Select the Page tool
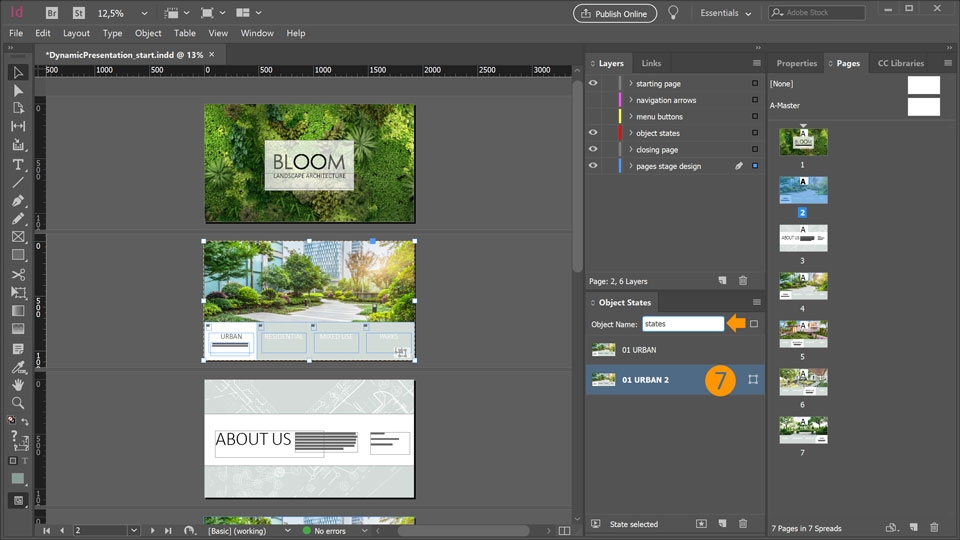Screen dimensions: 960x540 click(x=18, y=108)
